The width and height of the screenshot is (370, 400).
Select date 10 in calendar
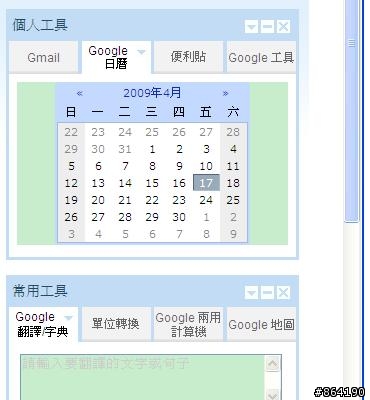206,166
